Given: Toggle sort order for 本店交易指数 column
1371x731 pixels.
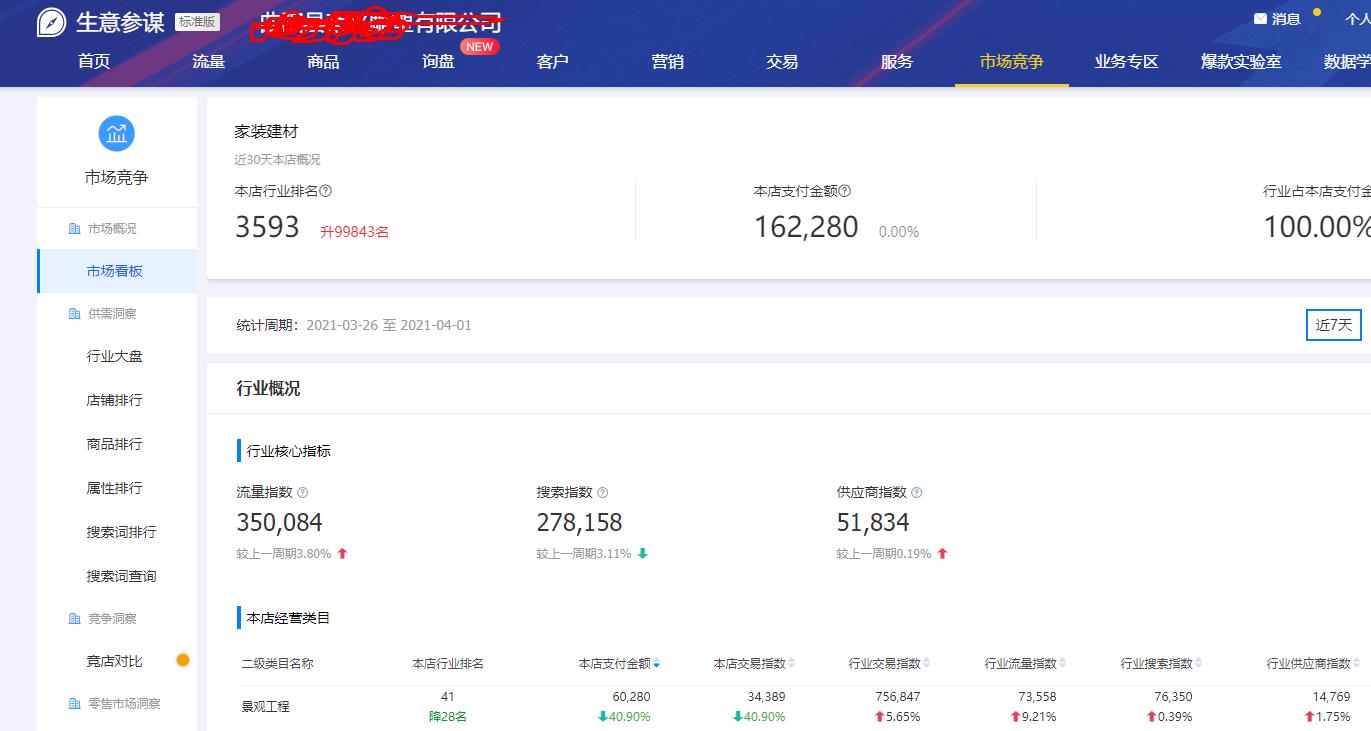Looking at the screenshot, I should [790, 662].
